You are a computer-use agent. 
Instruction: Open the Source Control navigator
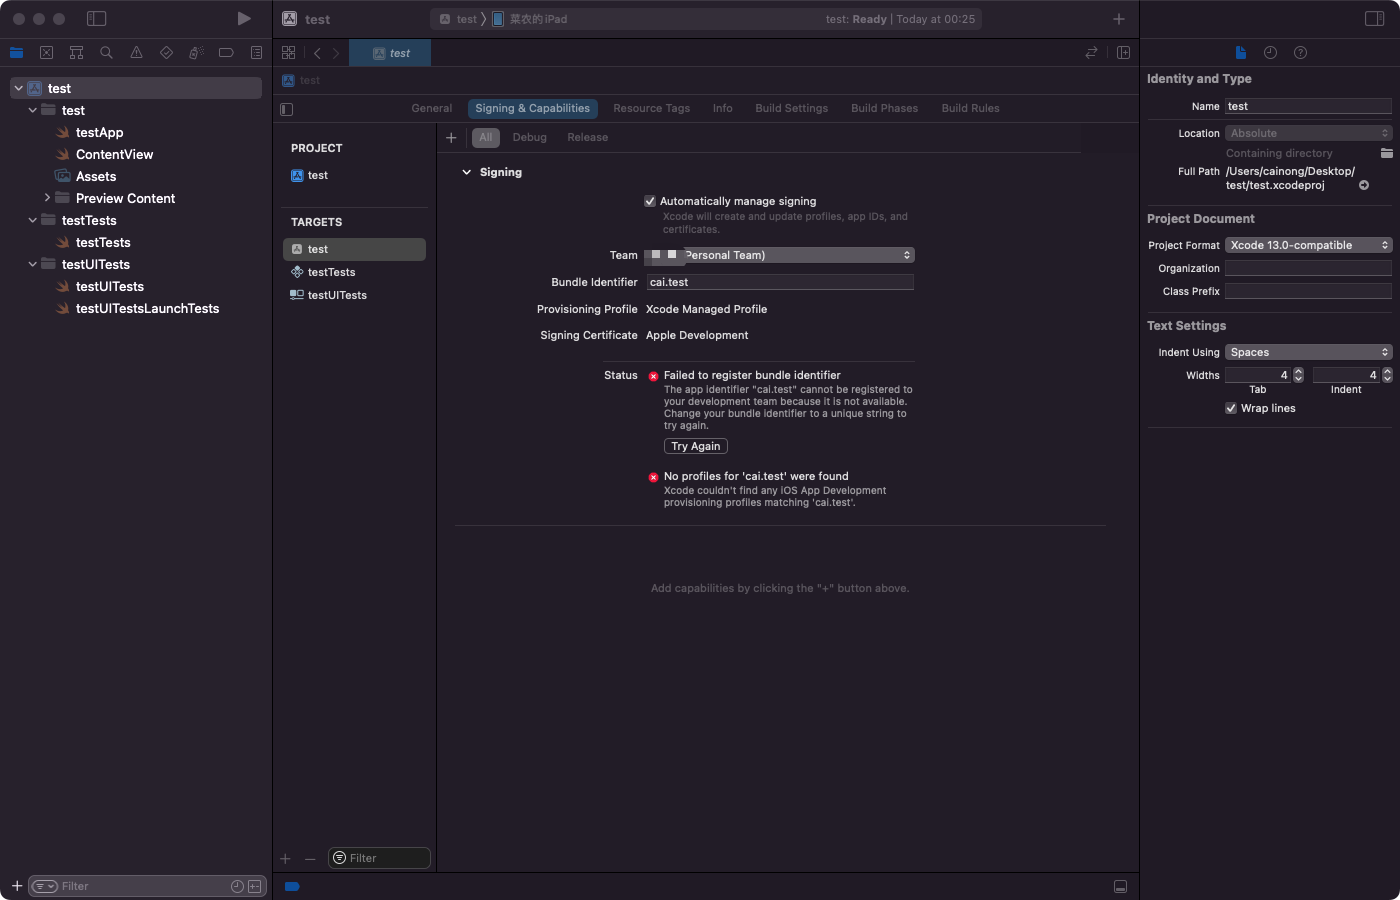pos(46,53)
